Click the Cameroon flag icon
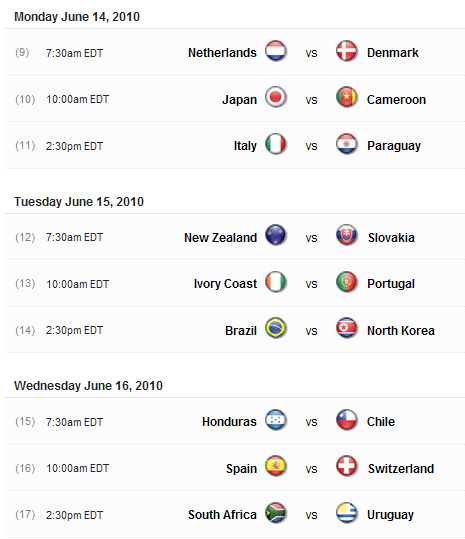 [x=346, y=97]
